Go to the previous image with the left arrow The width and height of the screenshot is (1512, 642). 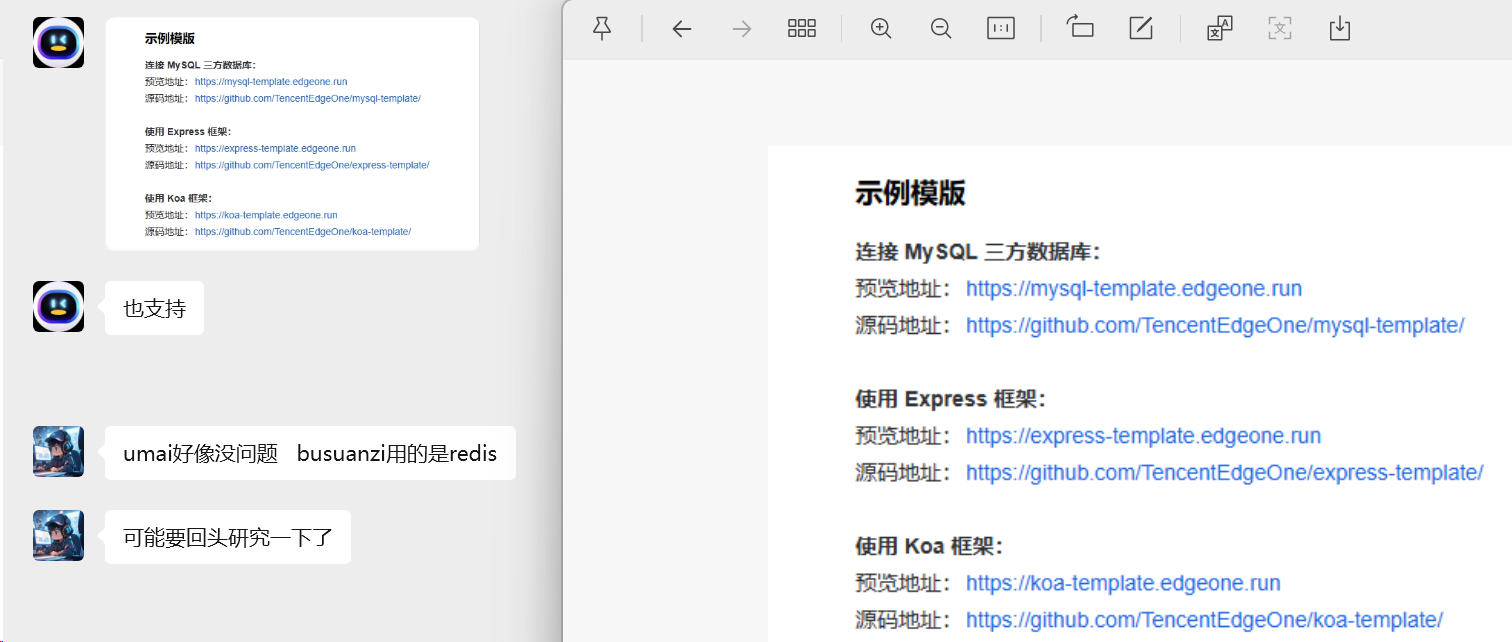click(682, 29)
